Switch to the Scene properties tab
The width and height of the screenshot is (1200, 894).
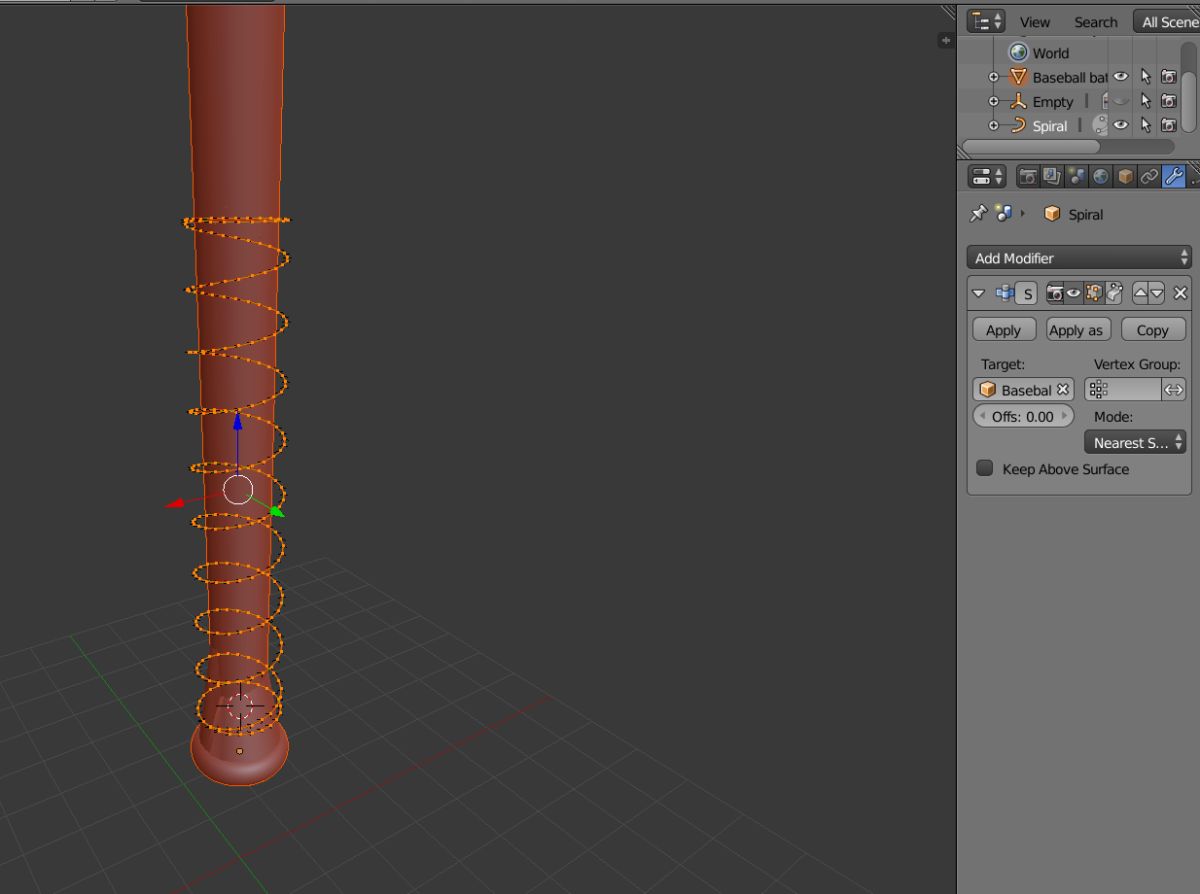click(x=1076, y=177)
